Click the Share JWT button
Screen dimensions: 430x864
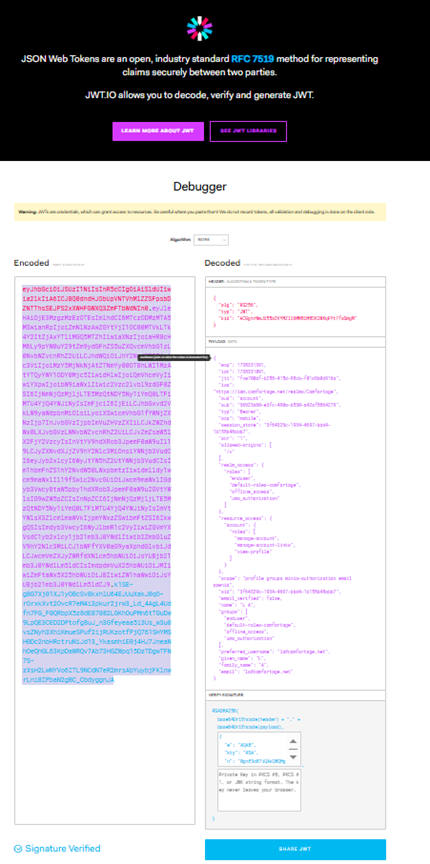point(295,849)
